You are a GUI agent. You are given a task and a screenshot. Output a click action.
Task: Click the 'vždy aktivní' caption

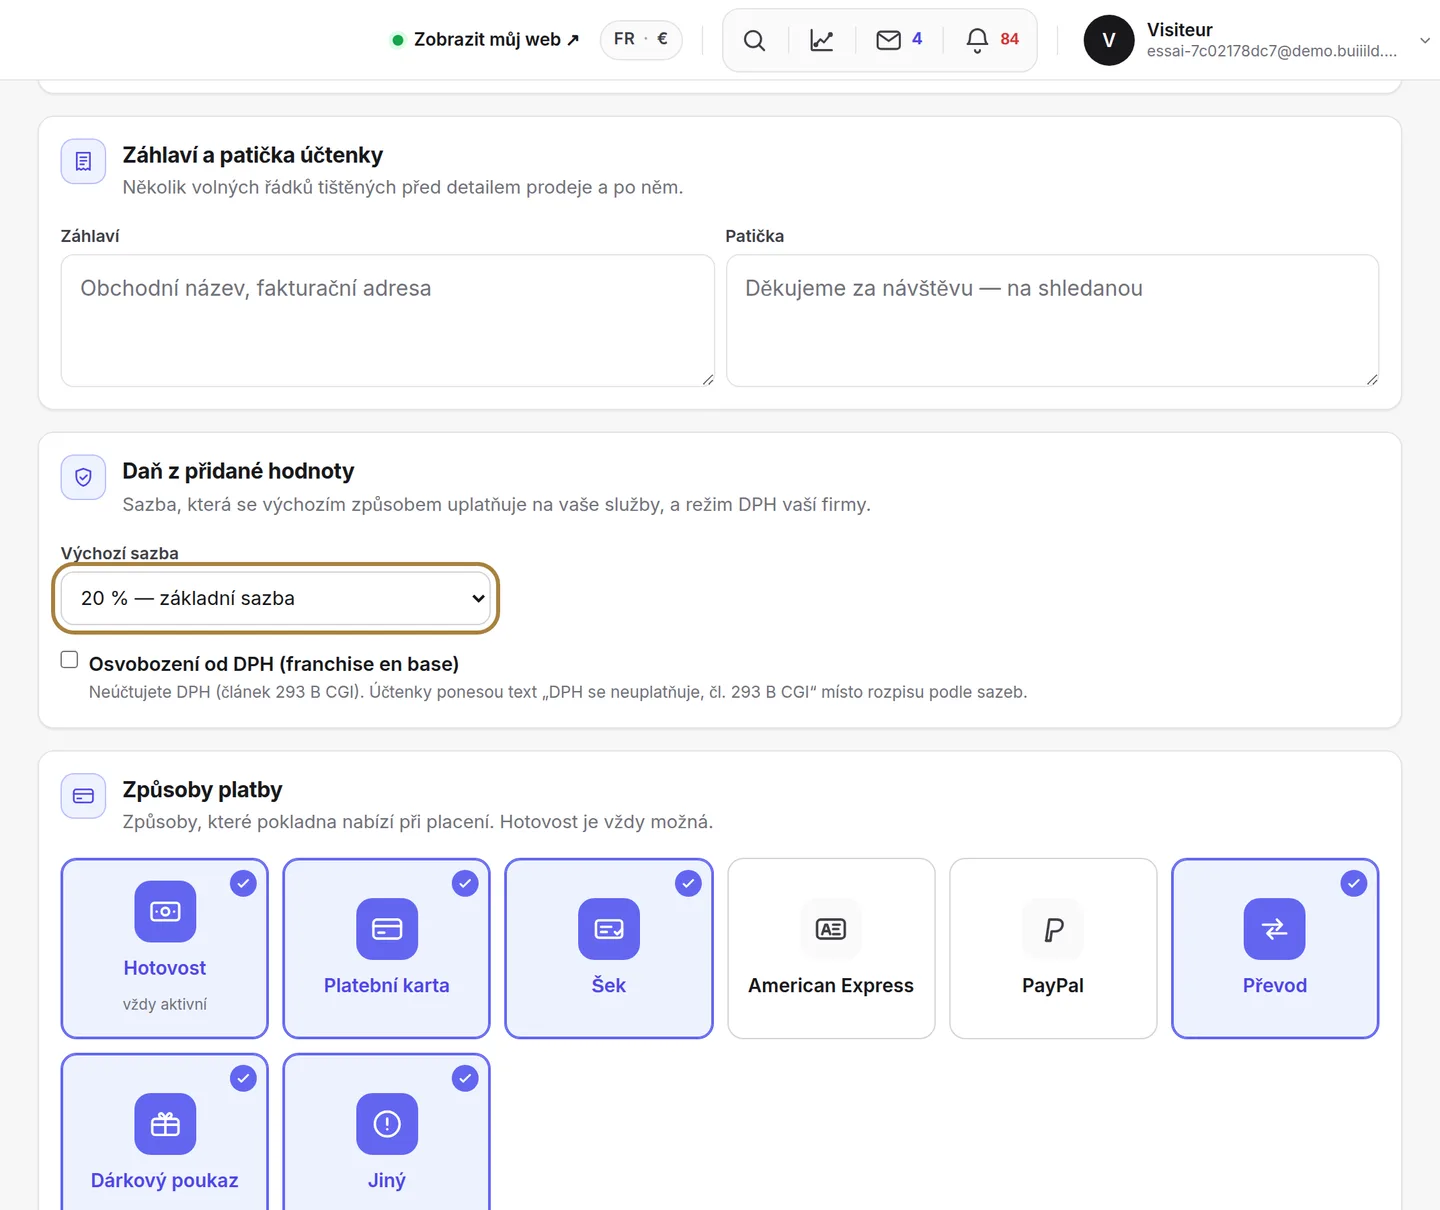click(165, 1004)
